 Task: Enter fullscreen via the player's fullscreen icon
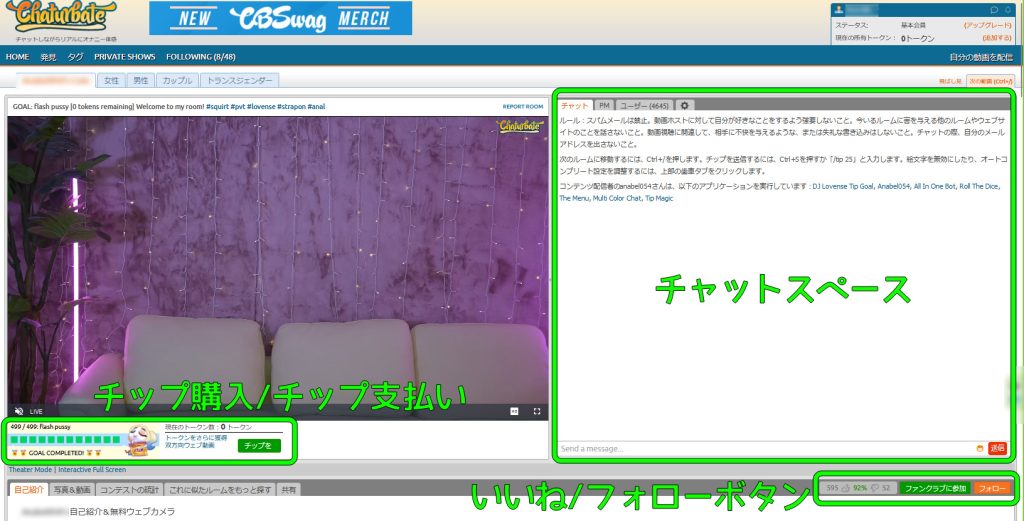tap(537, 411)
